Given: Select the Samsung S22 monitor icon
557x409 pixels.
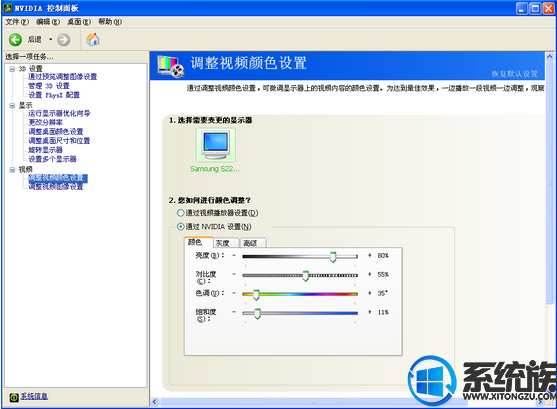Looking at the screenshot, I should click(x=216, y=145).
